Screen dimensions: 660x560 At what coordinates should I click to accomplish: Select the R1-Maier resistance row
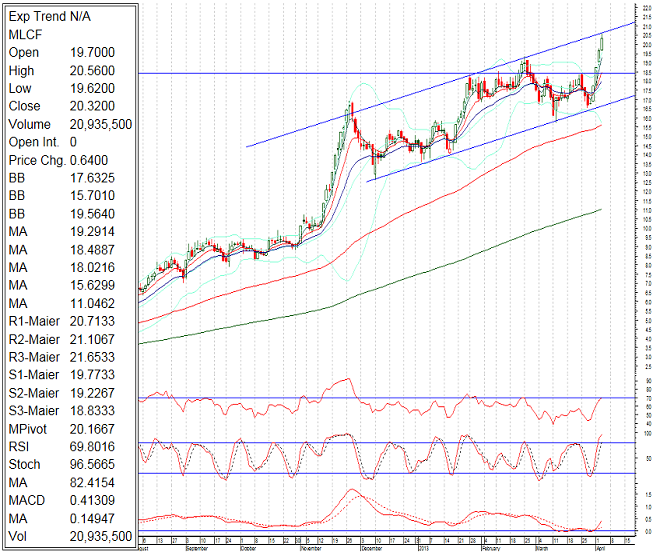coord(68,321)
